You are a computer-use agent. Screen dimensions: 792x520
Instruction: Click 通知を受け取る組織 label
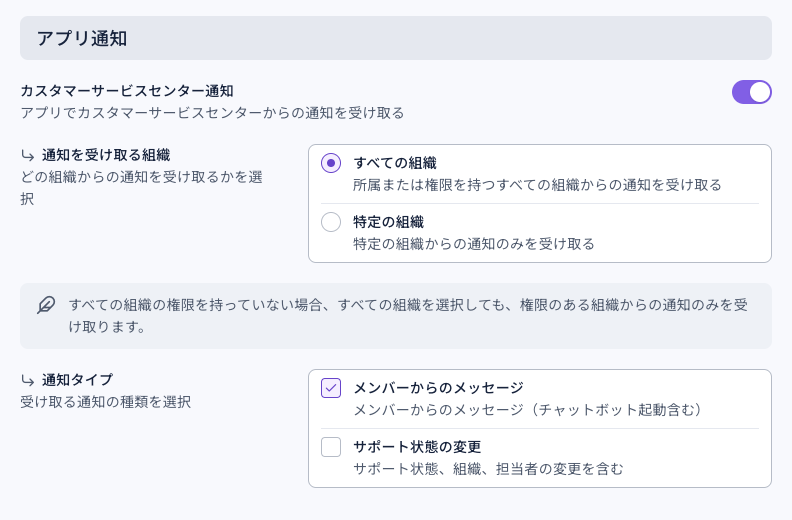tap(106, 155)
